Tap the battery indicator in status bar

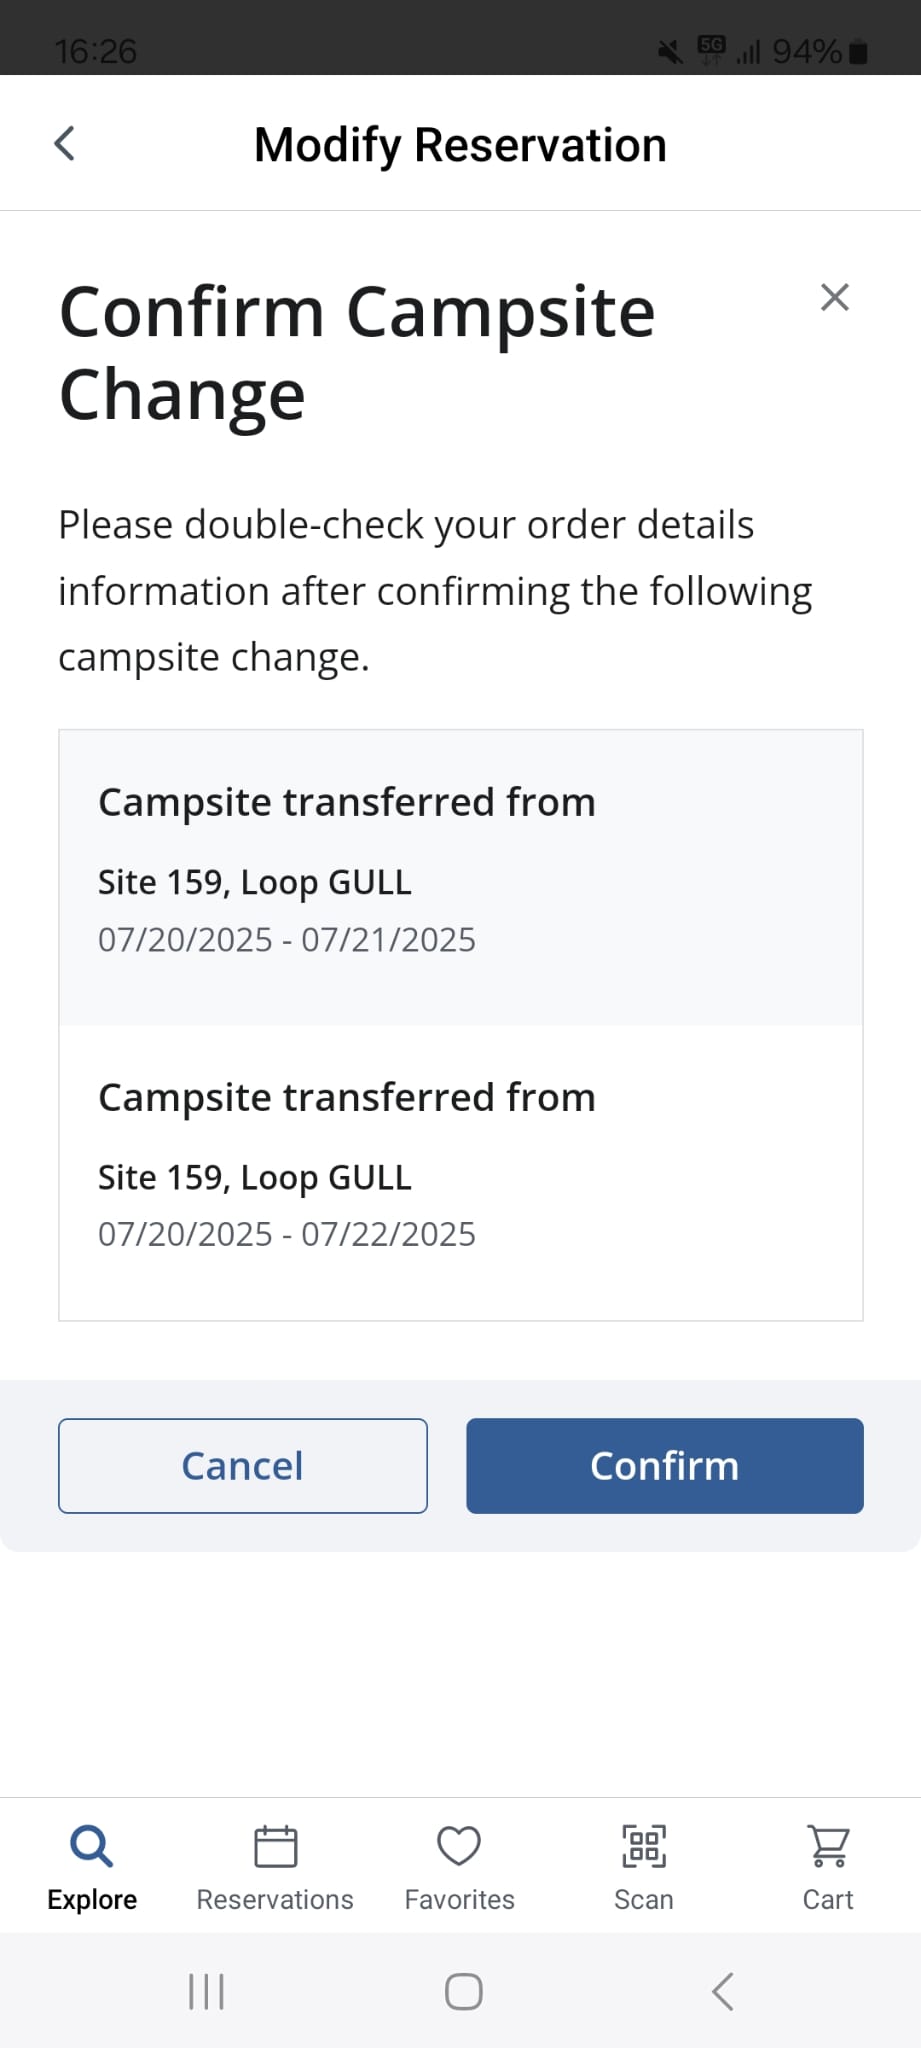point(858,52)
